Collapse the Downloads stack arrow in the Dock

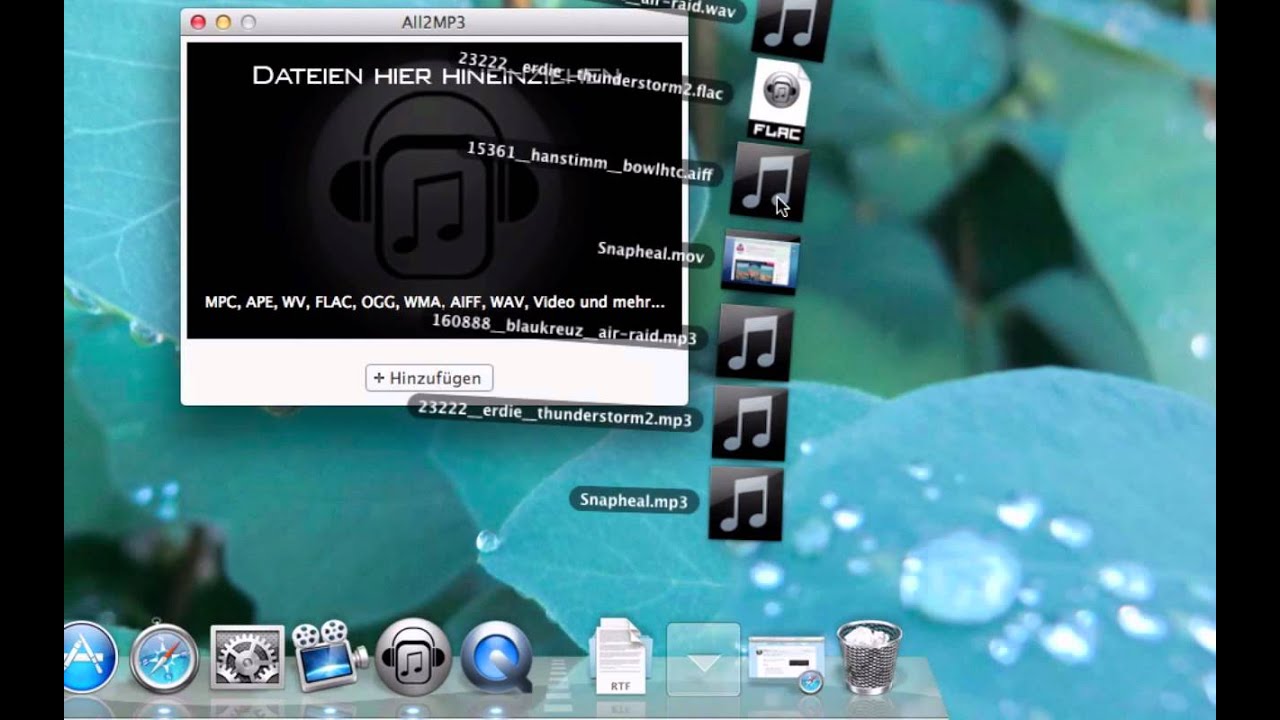pyautogui.click(x=703, y=659)
